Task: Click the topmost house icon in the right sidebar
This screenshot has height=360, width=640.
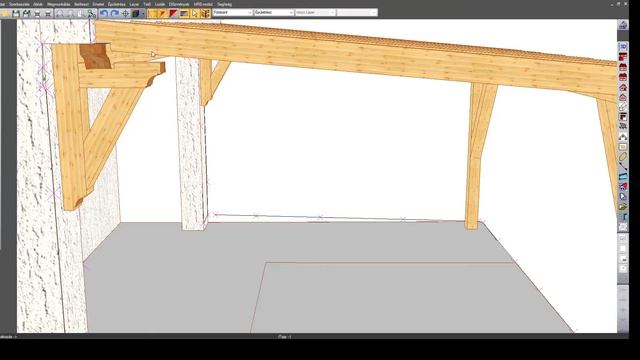Action: coord(623,25)
